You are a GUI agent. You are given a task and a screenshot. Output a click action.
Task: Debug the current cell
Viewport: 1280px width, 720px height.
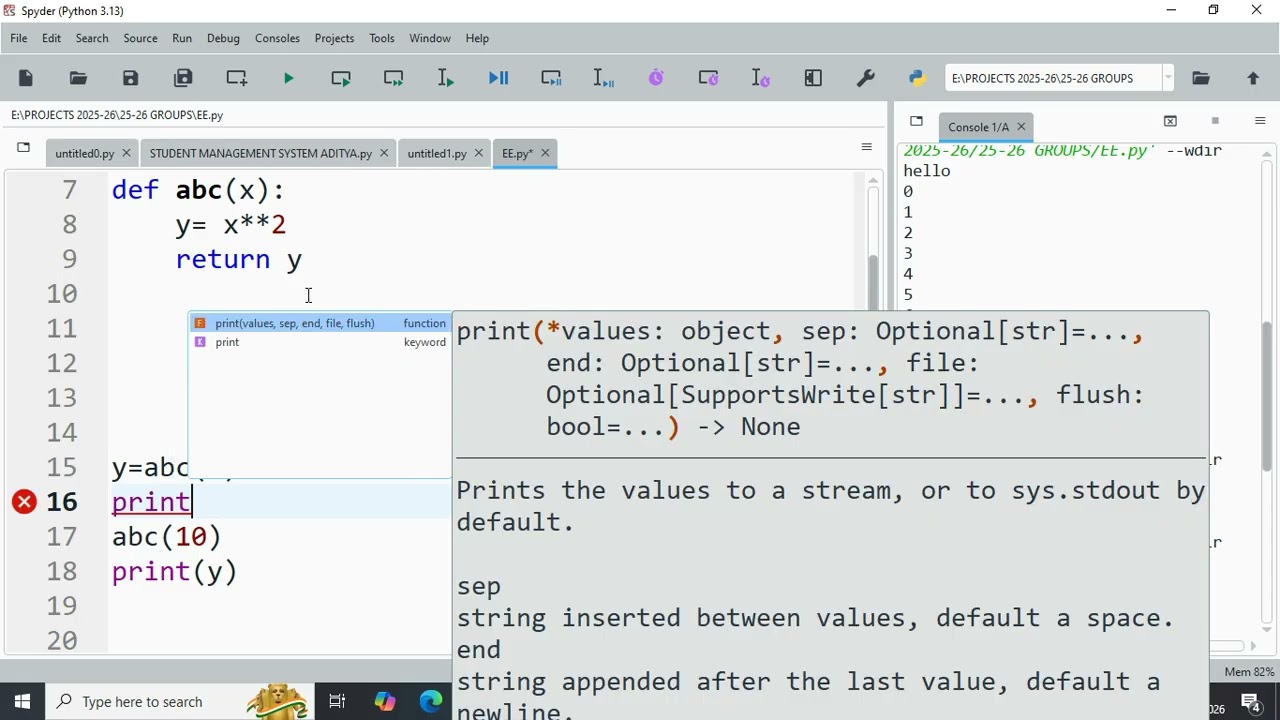[551, 78]
